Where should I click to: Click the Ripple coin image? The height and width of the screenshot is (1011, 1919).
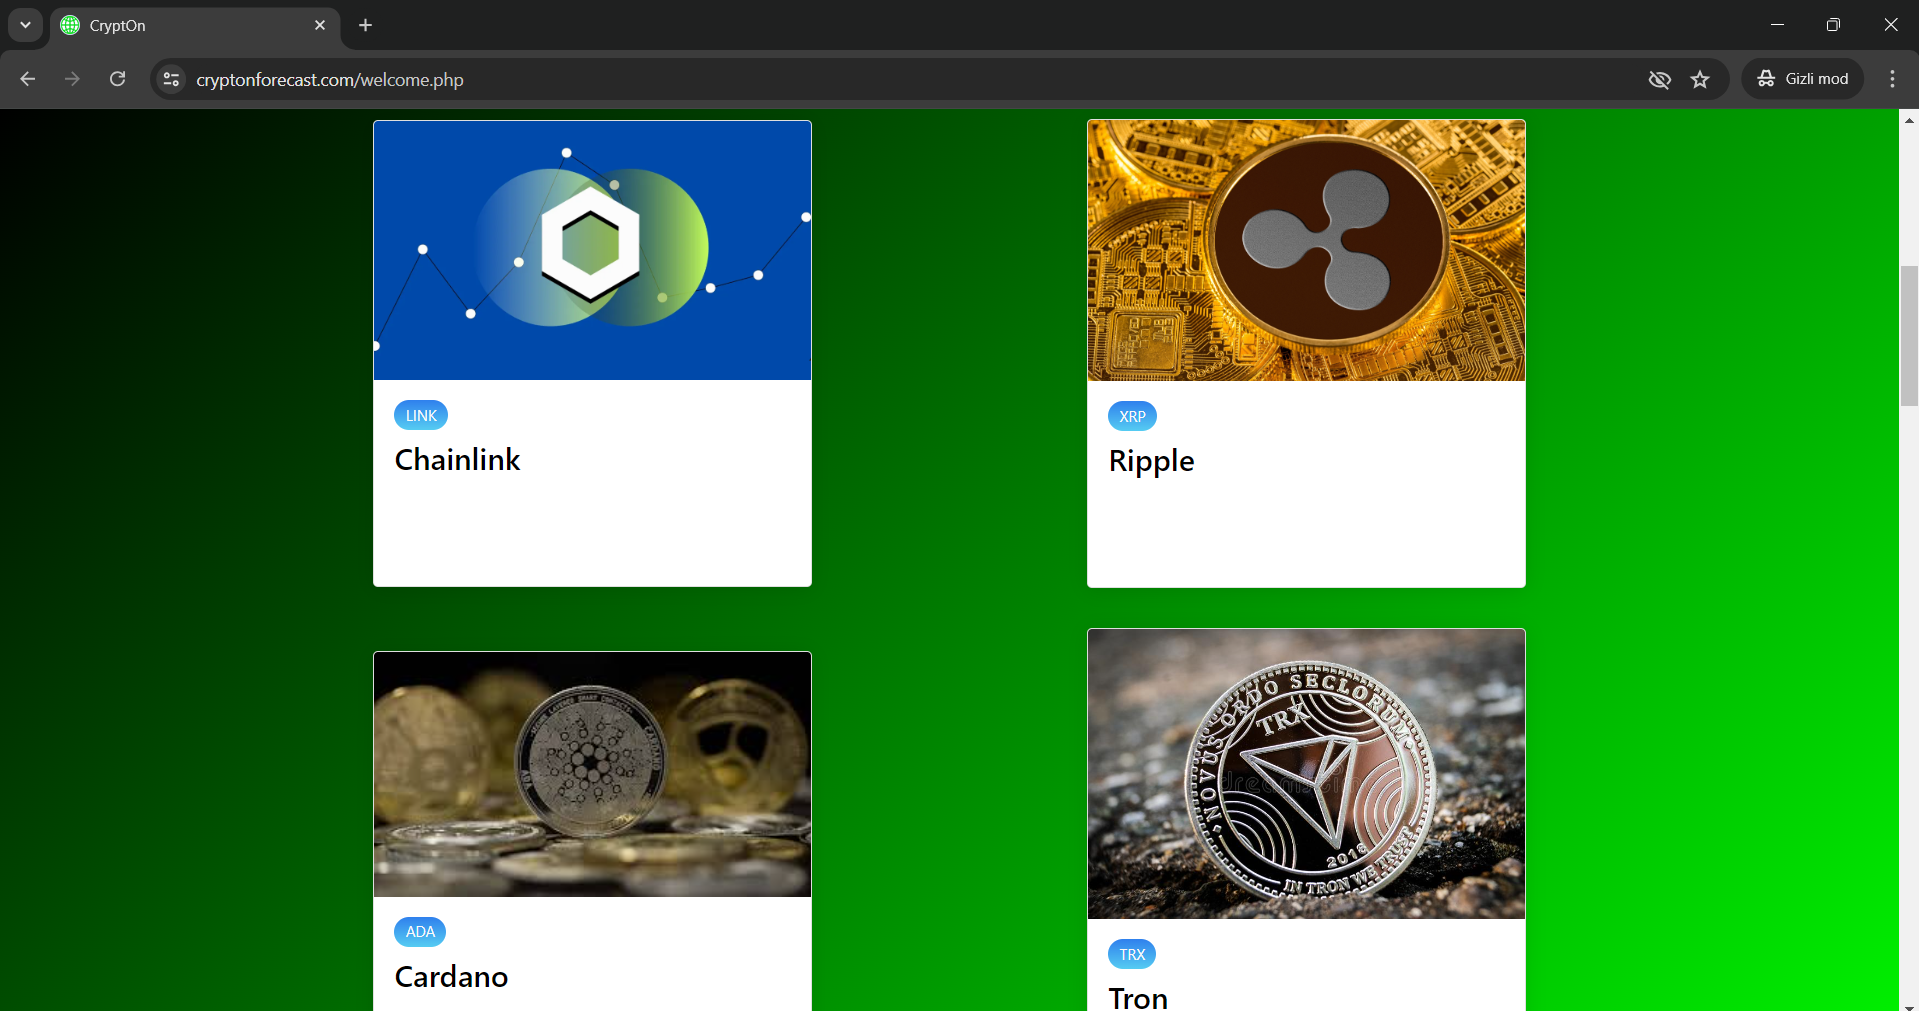[1306, 250]
